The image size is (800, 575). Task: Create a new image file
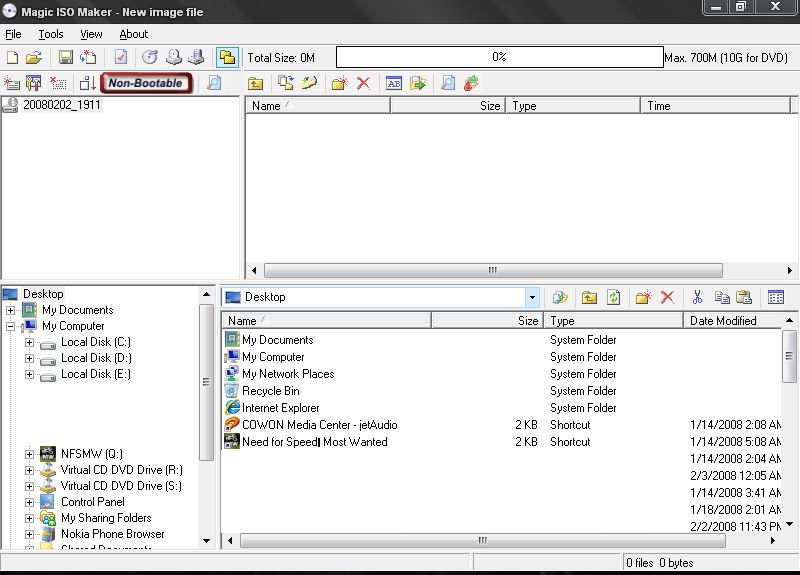[x=12, y=57]
